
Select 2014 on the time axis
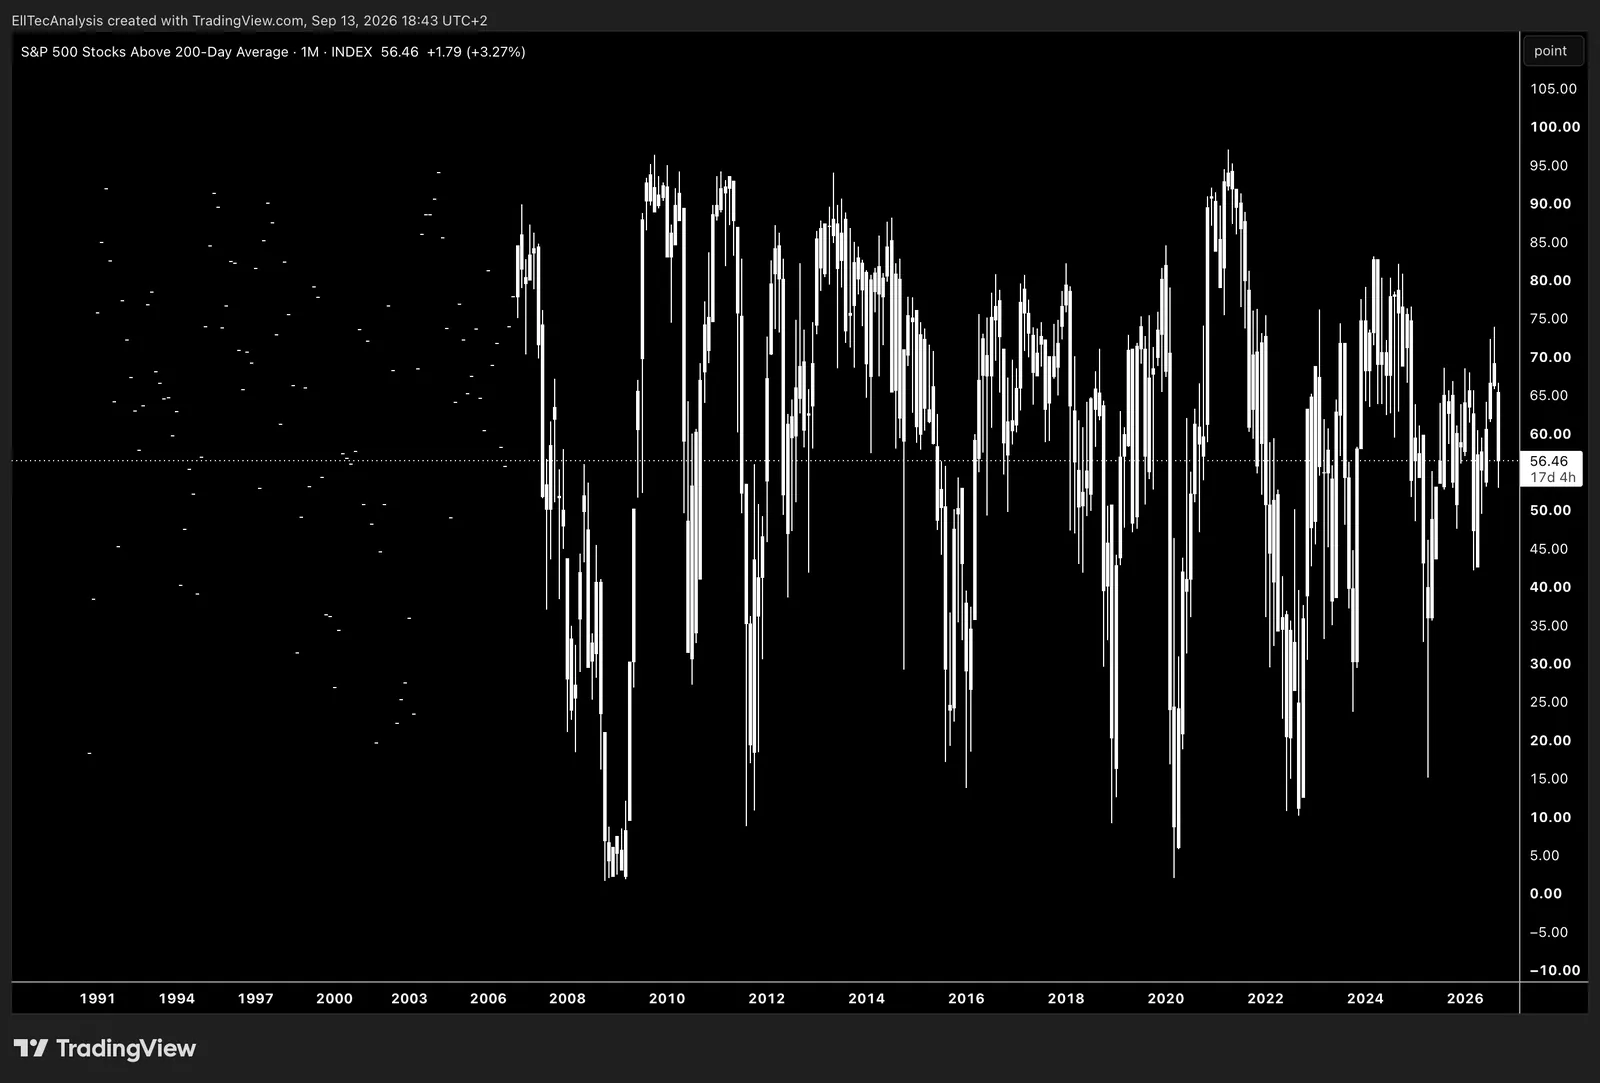coord(866,998)
